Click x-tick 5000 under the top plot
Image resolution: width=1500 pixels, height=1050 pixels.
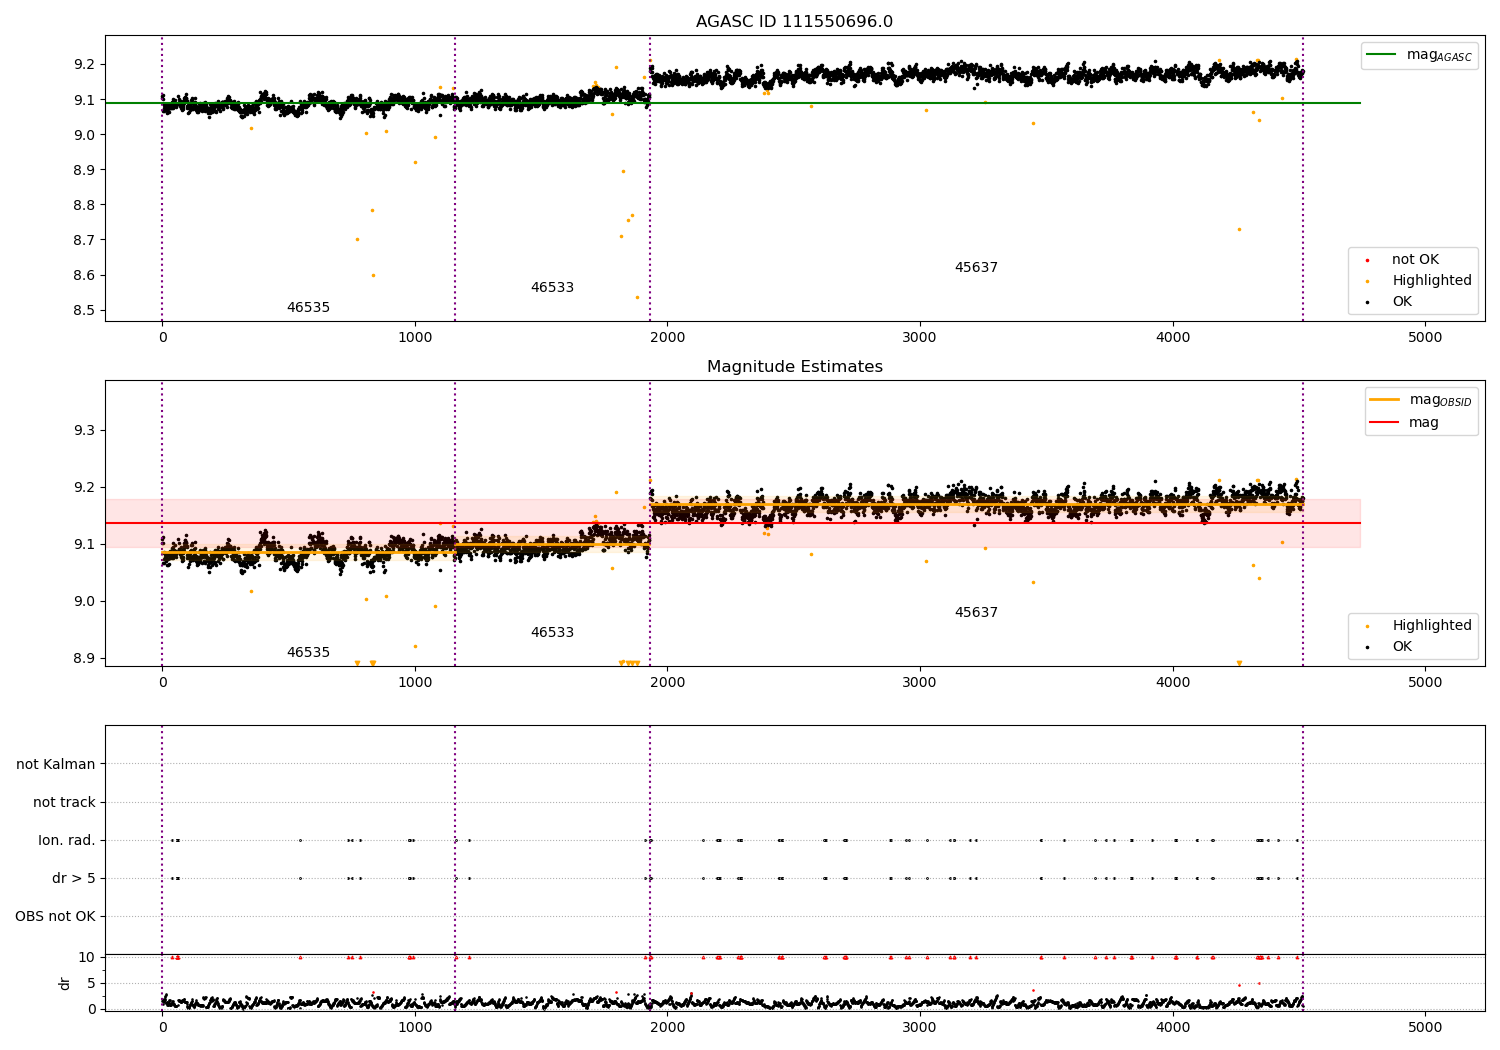click(1425, 338)
